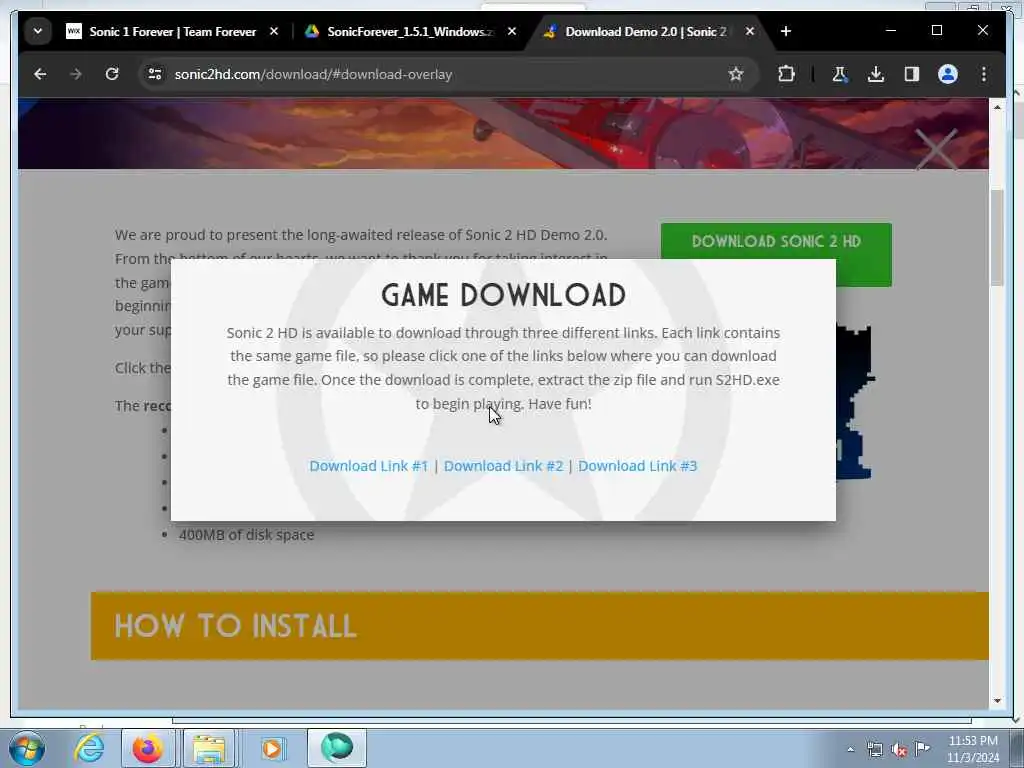Open a new browser tab
The height and width of the screenshot is (768, 1024).
786,31
